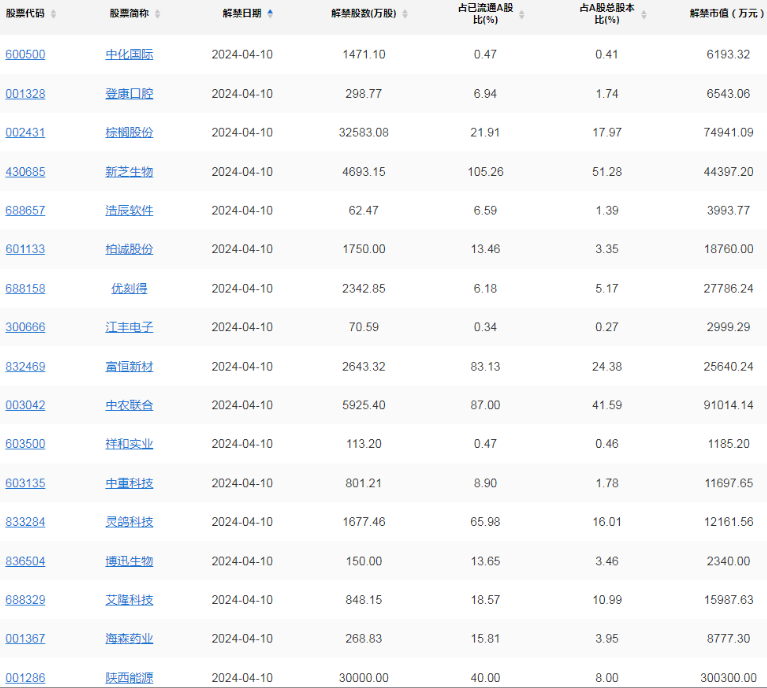Sort by 解禁日期 column arrow

(x=270, y=14)
